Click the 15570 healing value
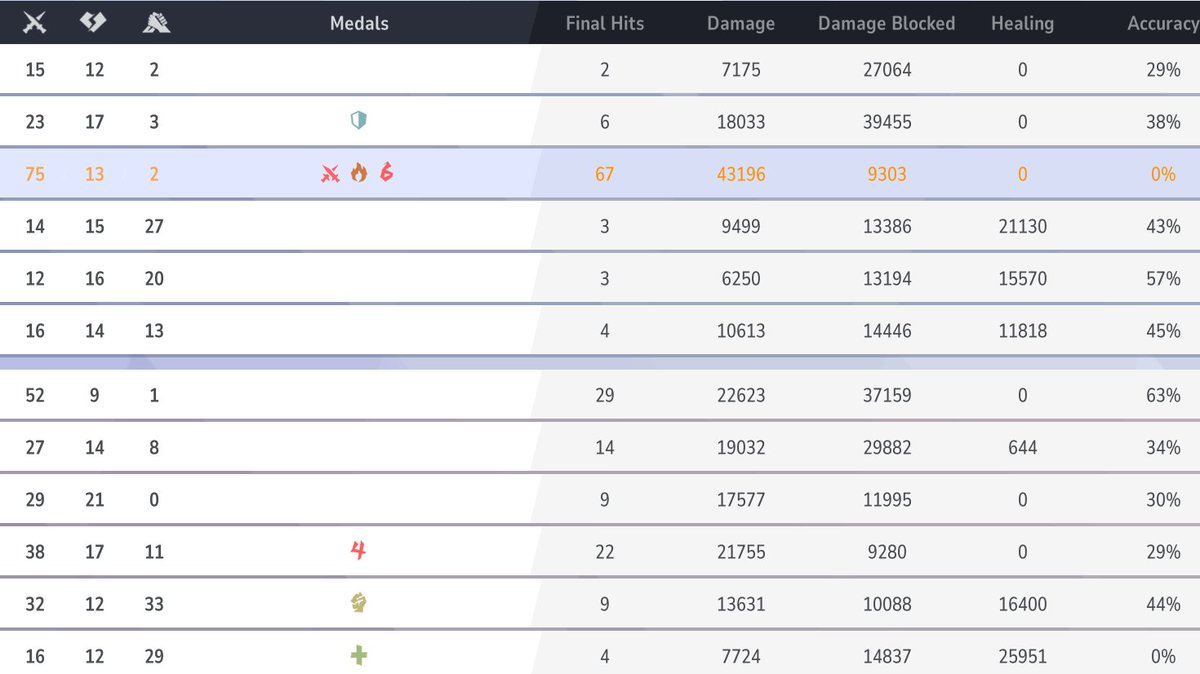This screenshot has height=674, width=1200. tap(1022, 278)
